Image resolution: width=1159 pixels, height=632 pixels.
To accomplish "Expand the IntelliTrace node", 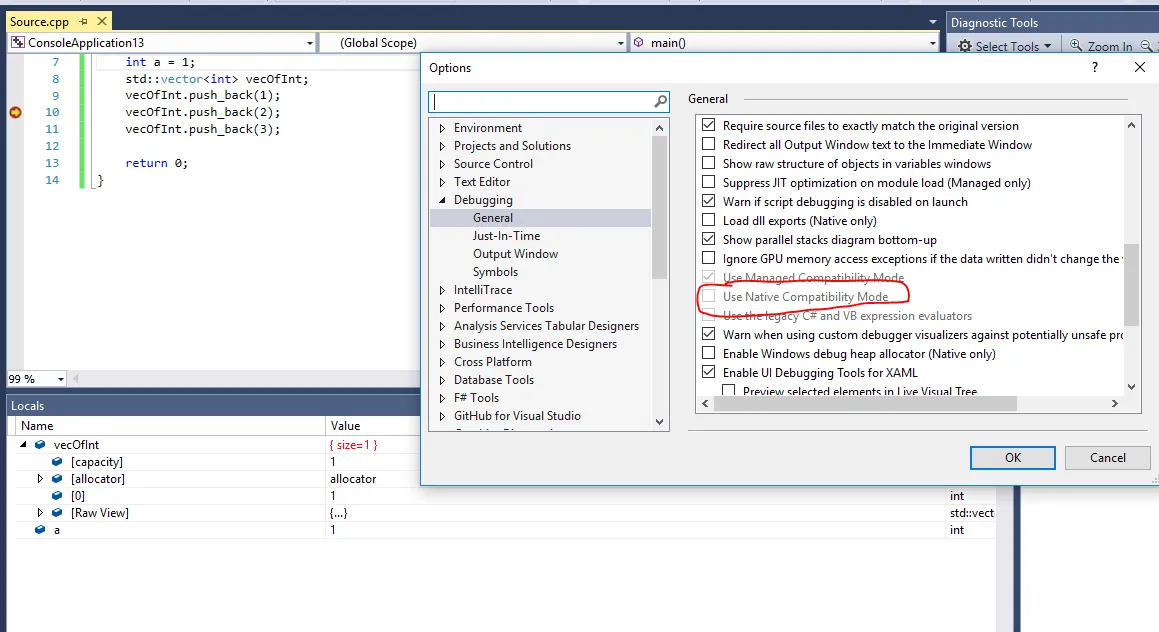I will point(442,290).
